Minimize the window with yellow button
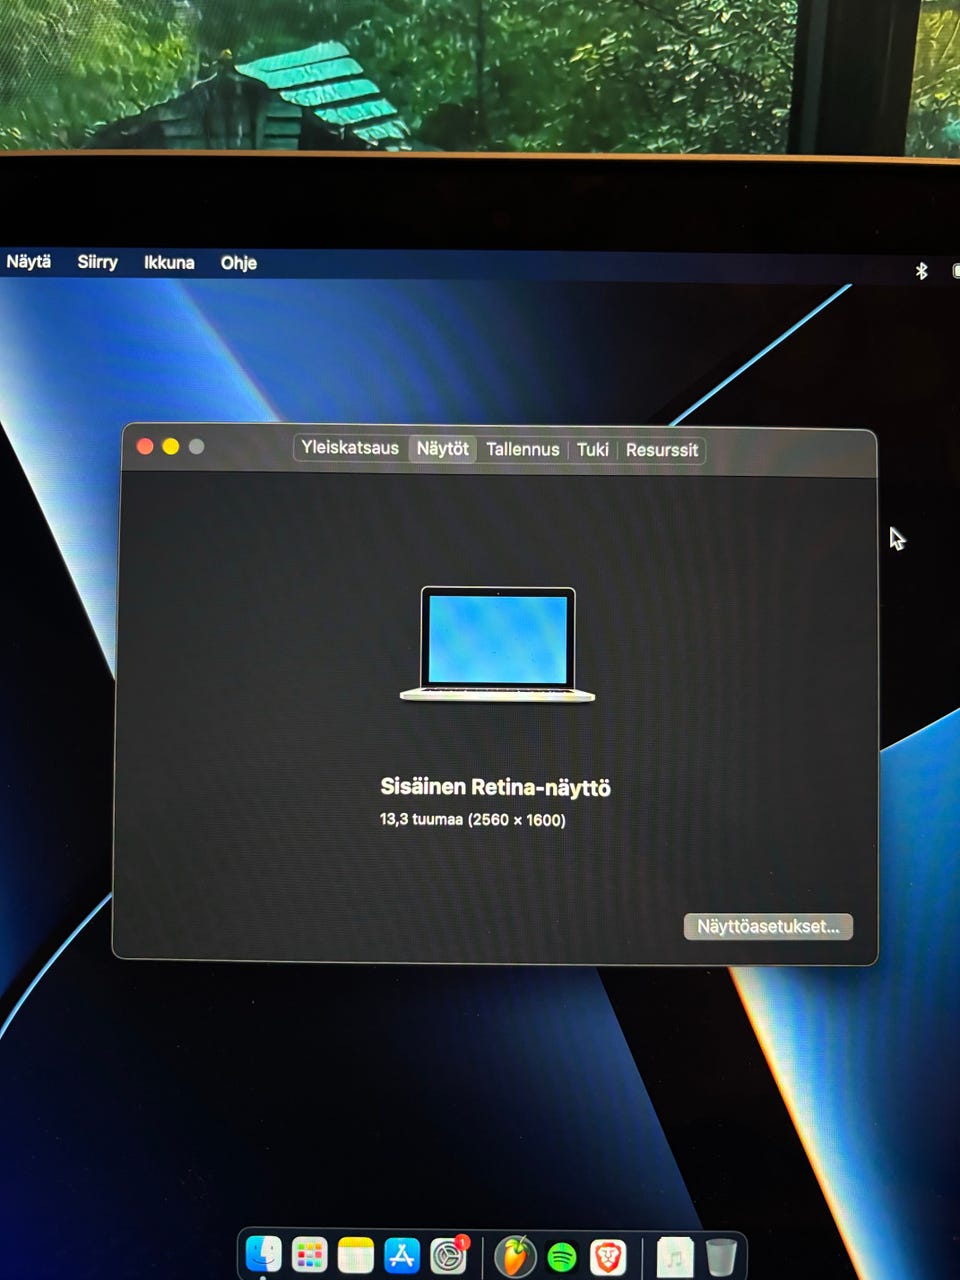960x1280 pixels. [x=171, y=446]
